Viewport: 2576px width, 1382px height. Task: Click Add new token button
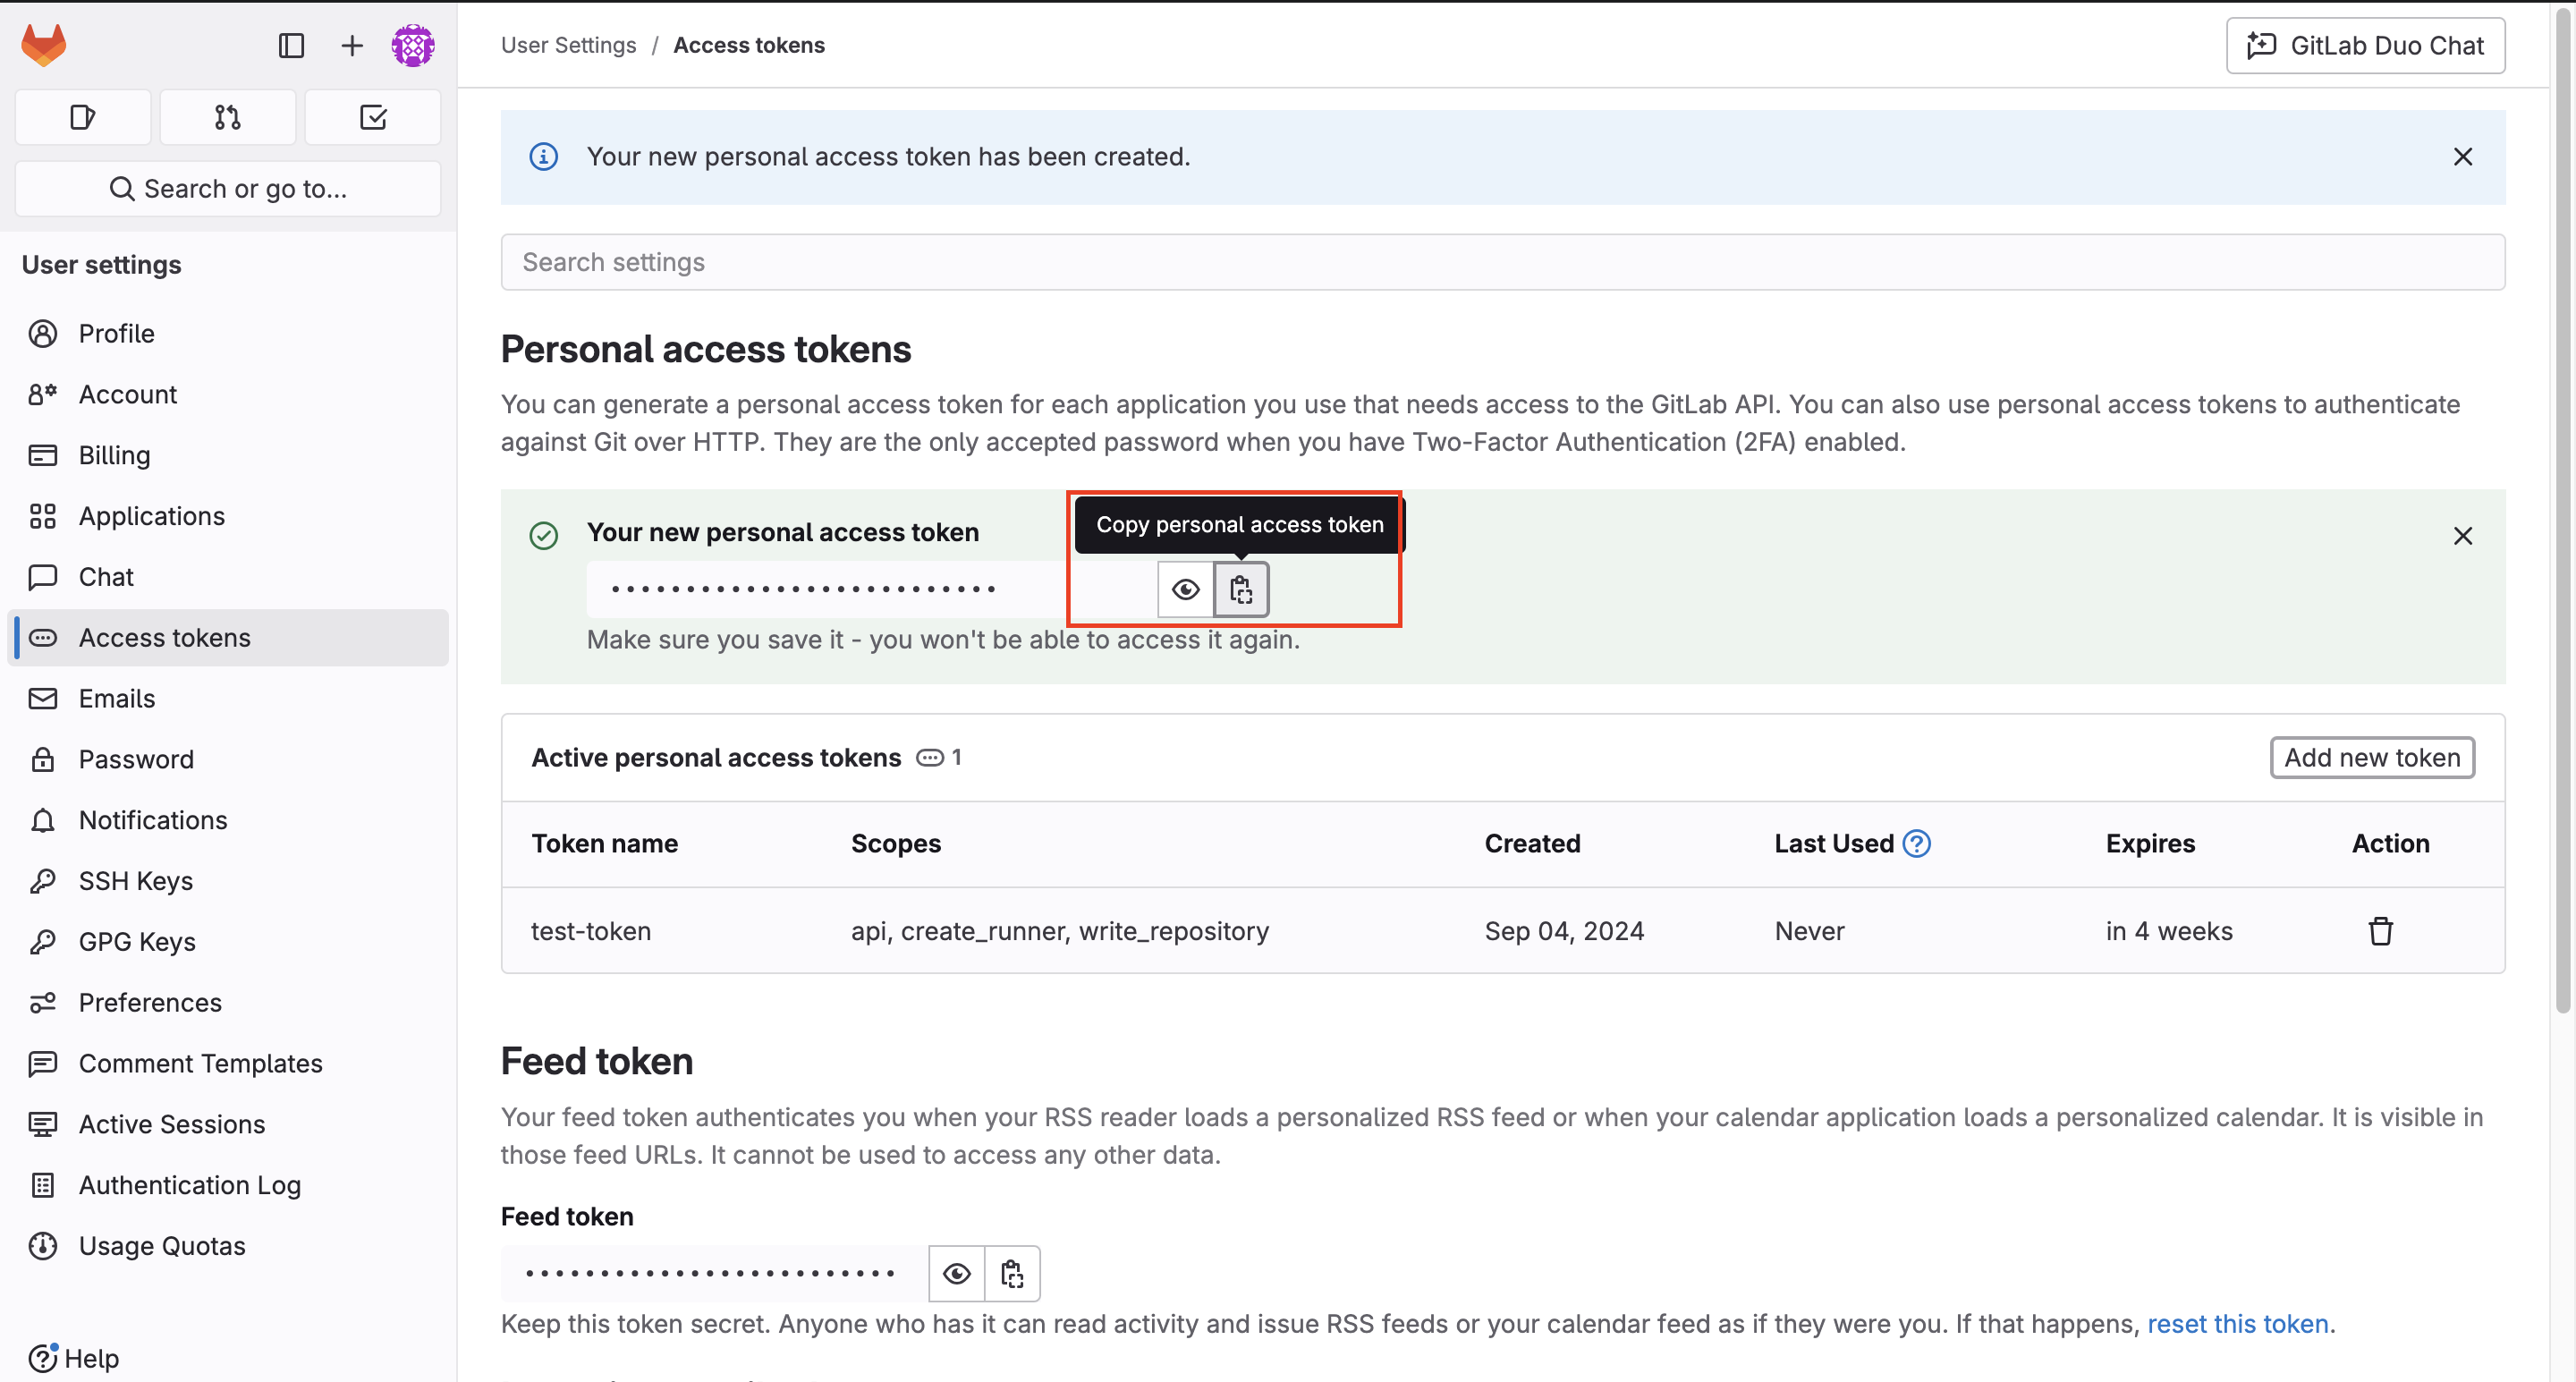tap(2371, 758)
